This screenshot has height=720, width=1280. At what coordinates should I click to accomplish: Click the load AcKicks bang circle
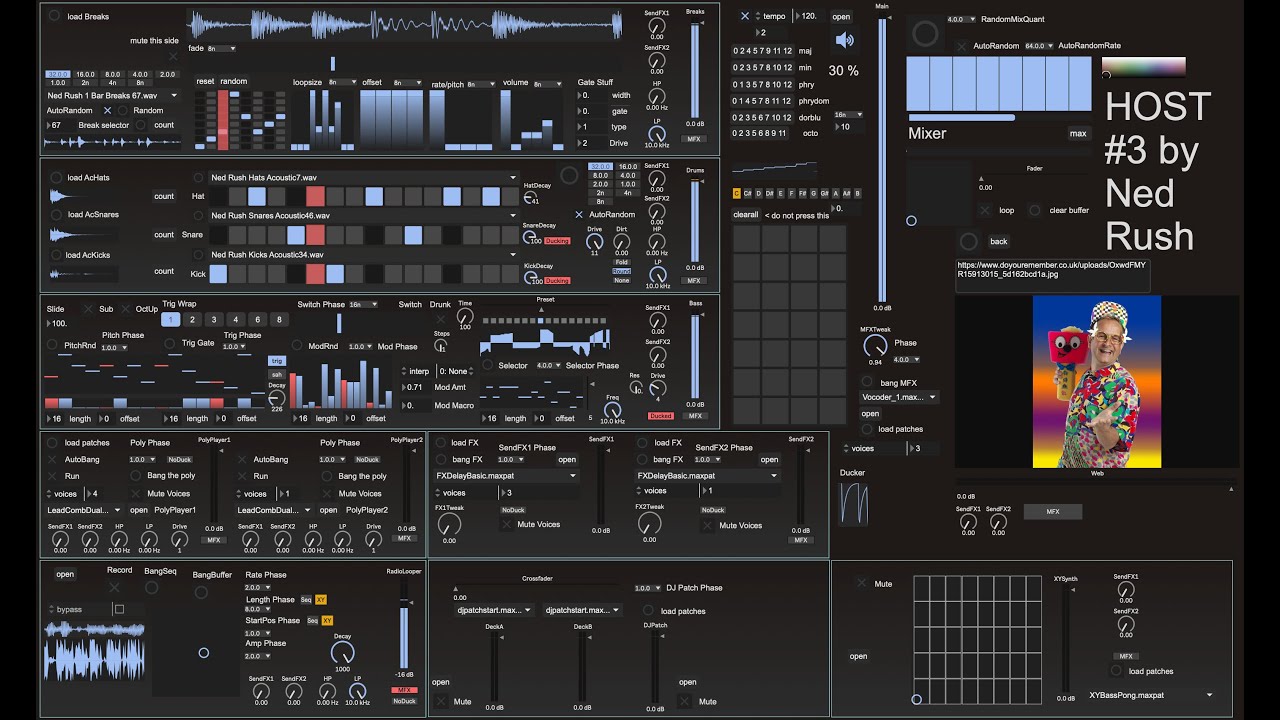point(56,255)
